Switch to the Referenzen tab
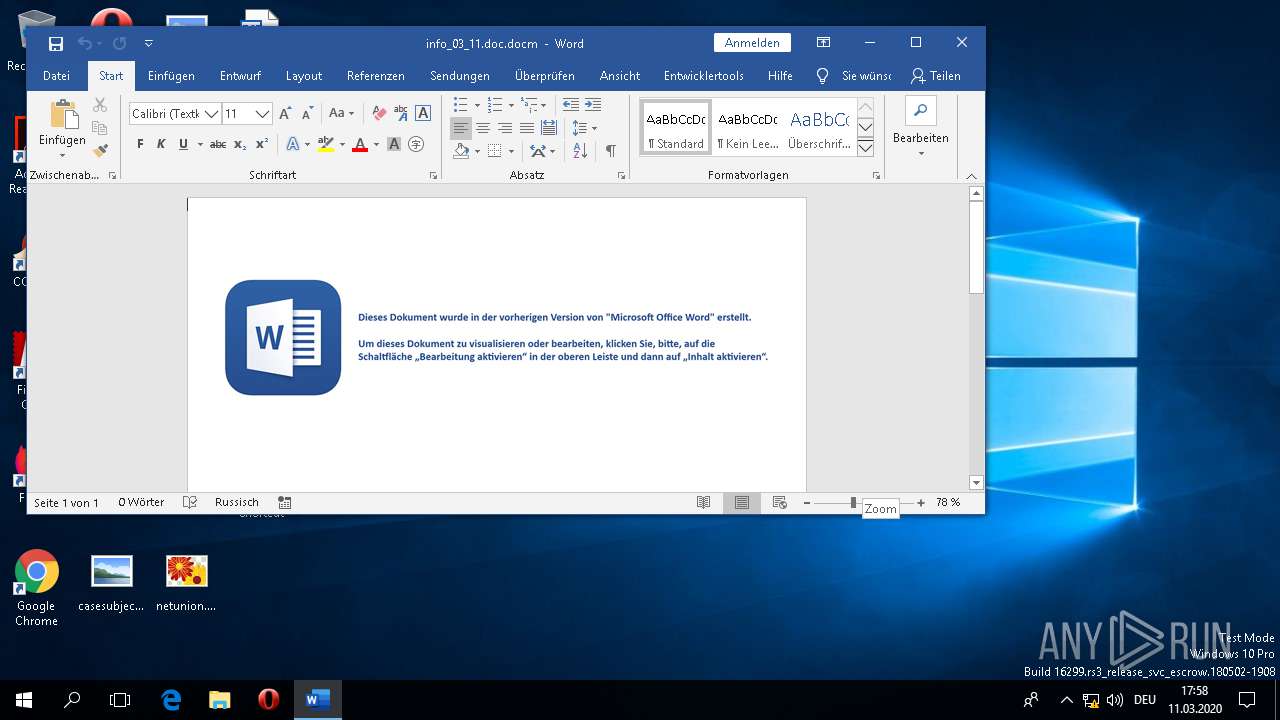The width and height of the screenshot is (1280, 720). coord(376,76)
